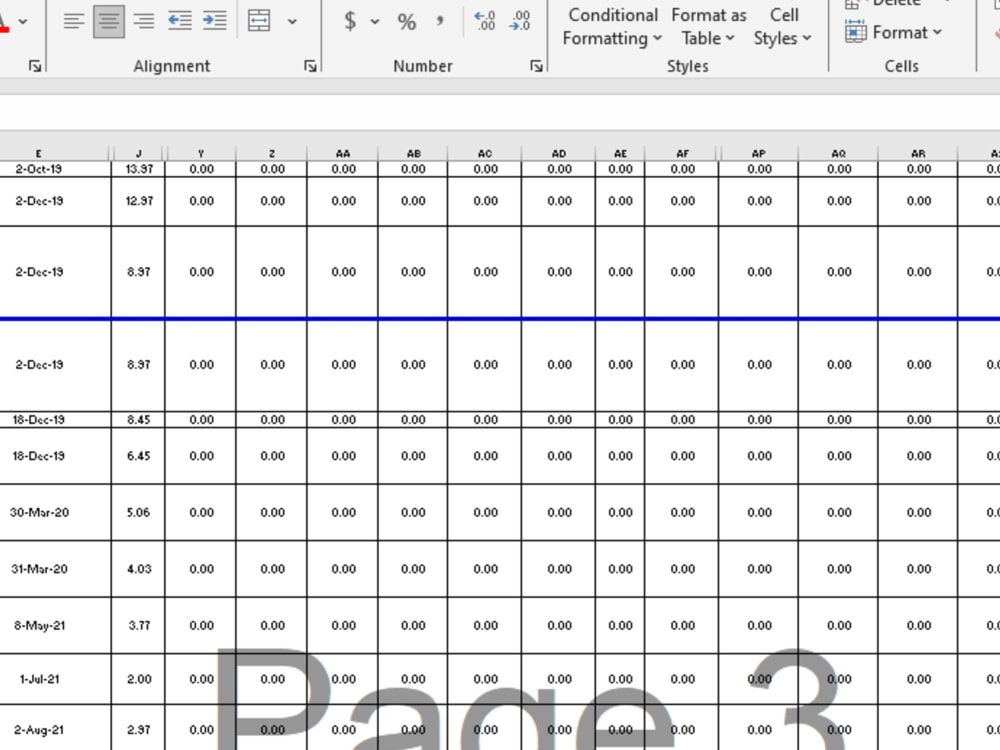Open font color dropdown arrow
This screenshot has height=750, width=1000.
click(23, 22)
